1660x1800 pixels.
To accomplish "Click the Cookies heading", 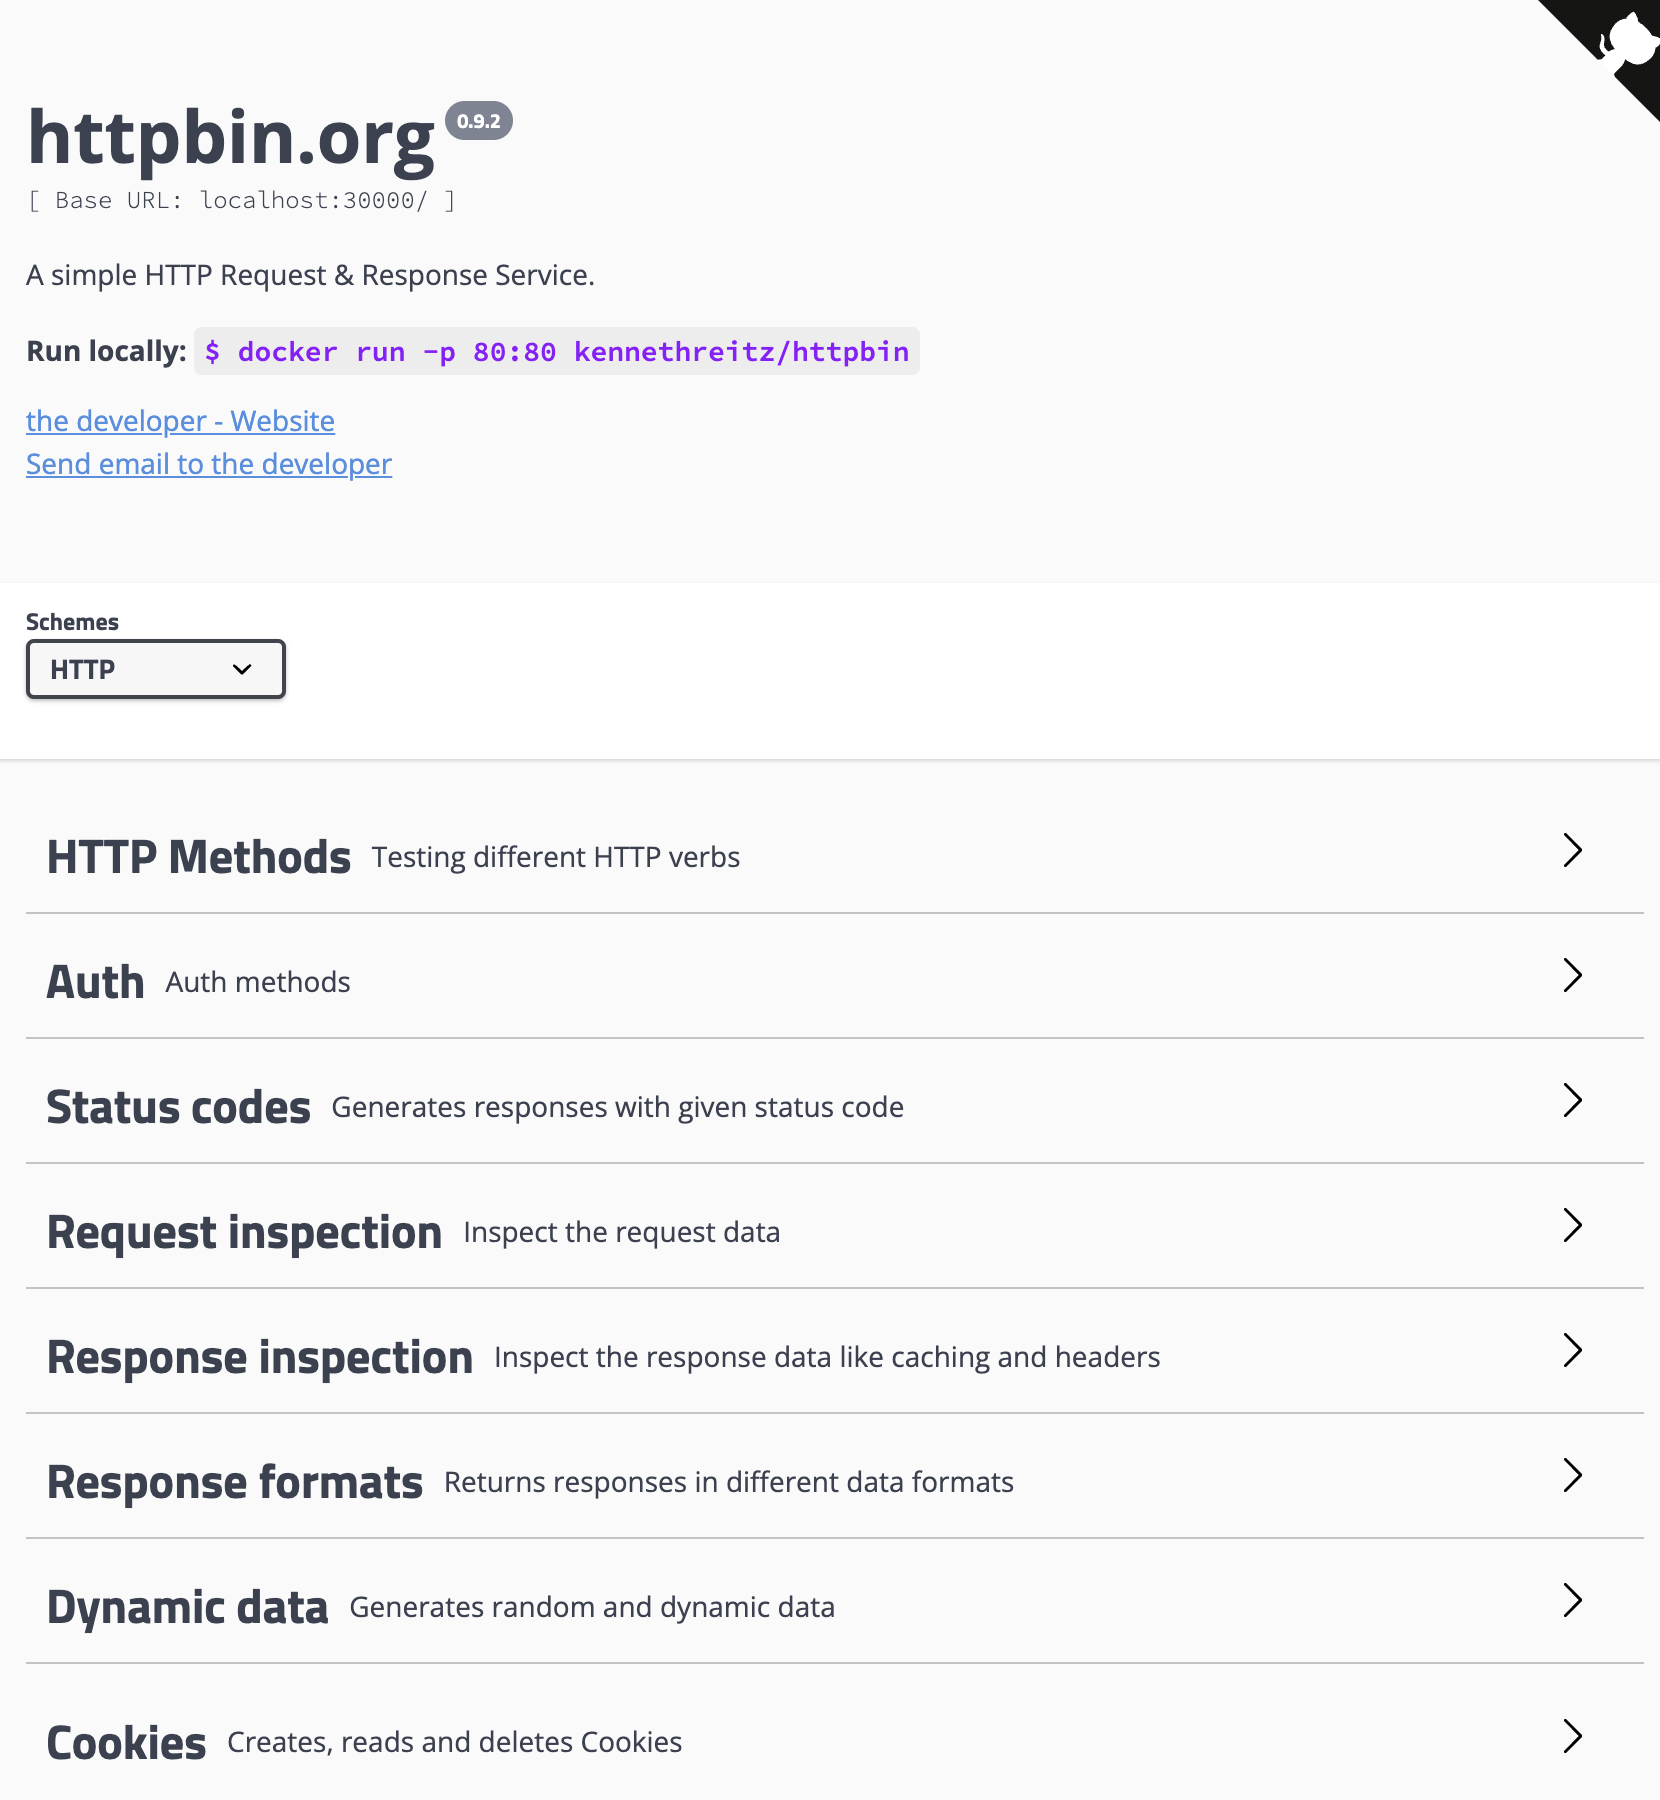I will (x=127, y=1743).
